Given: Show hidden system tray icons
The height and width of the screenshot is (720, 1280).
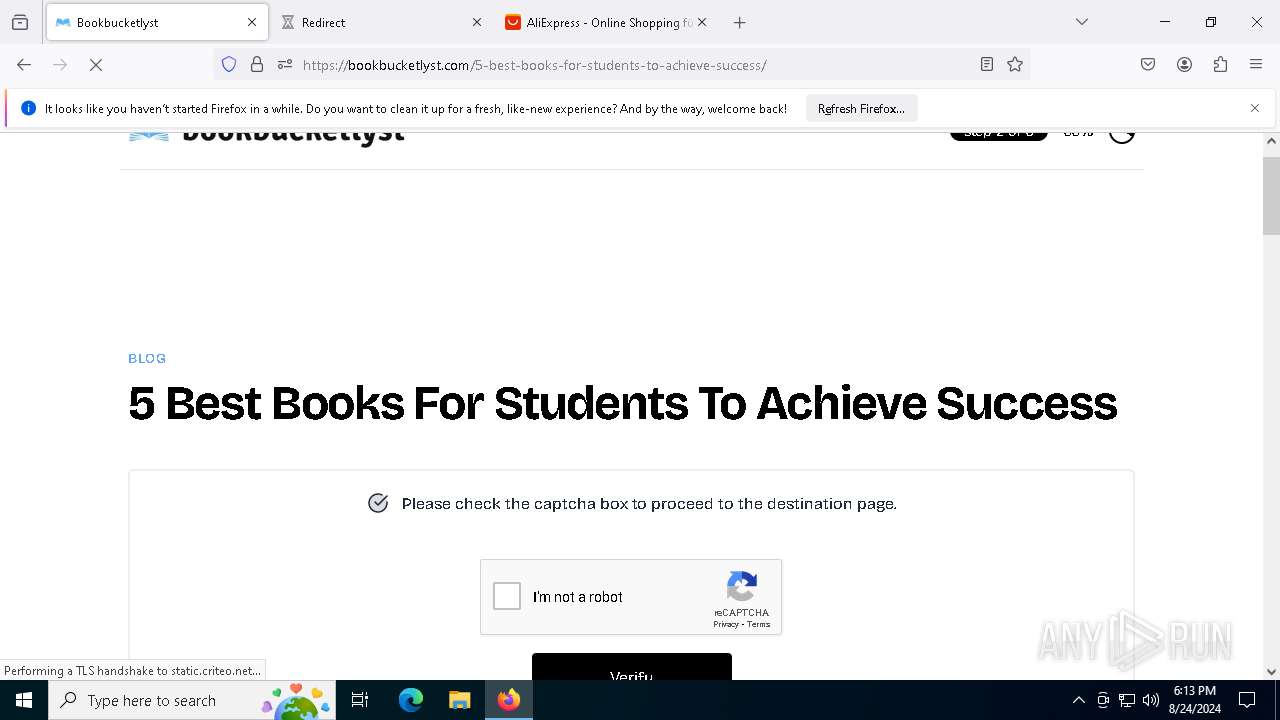Looking at the screenshot, I should point(1078,700).
